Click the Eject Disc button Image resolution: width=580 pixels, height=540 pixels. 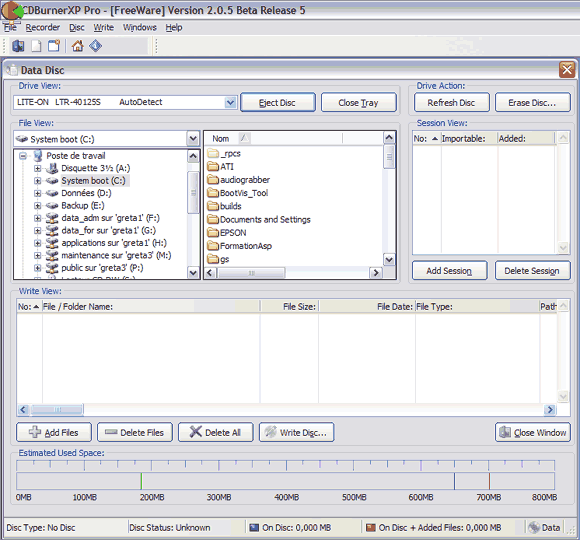pos(278,102)
